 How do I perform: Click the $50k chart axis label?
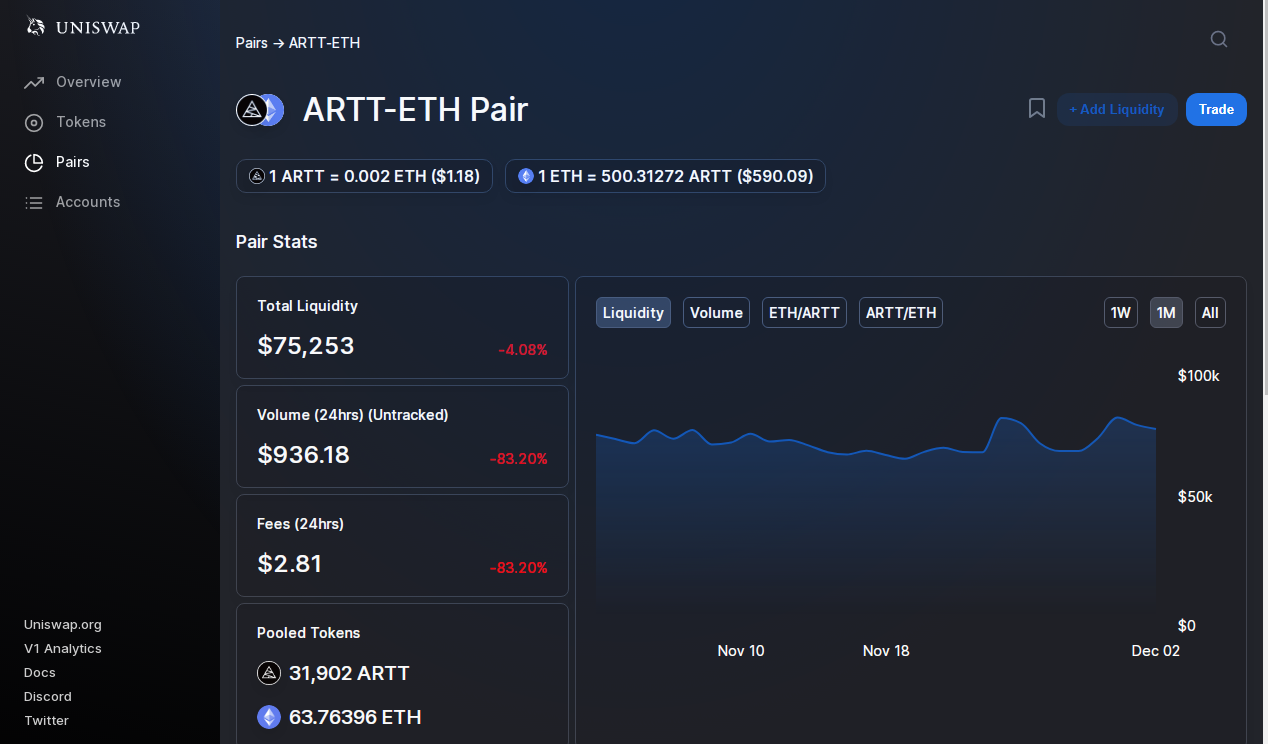(1195, 497)
